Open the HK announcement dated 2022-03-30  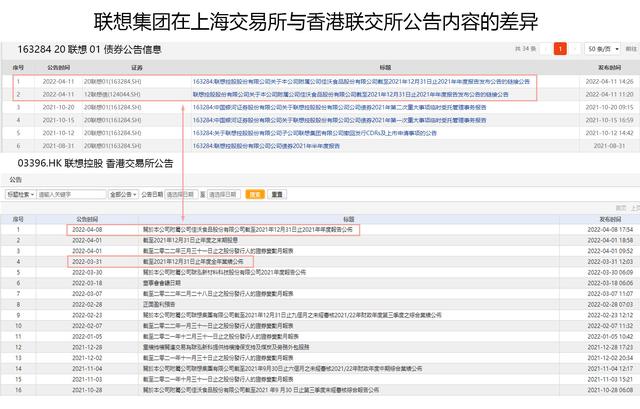click(x=224, y=272)
